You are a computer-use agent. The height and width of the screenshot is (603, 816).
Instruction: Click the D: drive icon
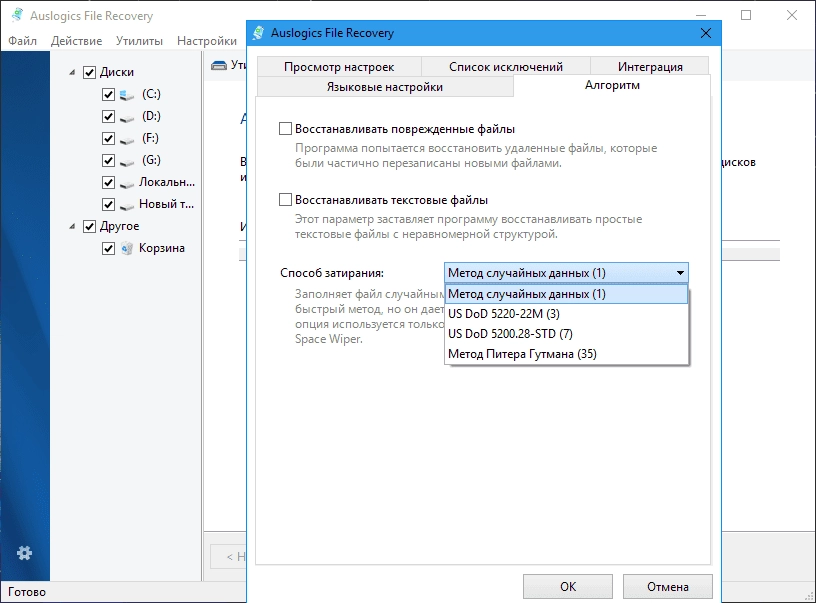pos(126,117)
